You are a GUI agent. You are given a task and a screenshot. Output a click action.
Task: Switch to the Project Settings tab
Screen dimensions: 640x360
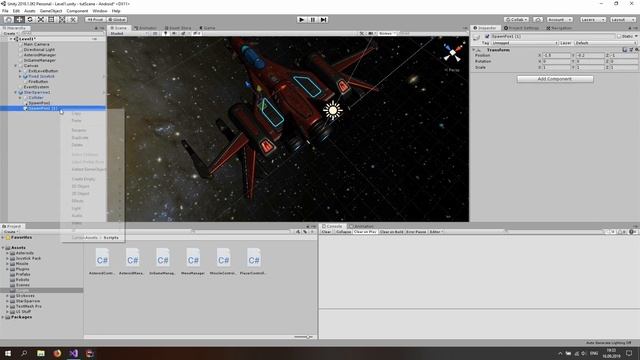pyautogui.click(x=521, y=28)
